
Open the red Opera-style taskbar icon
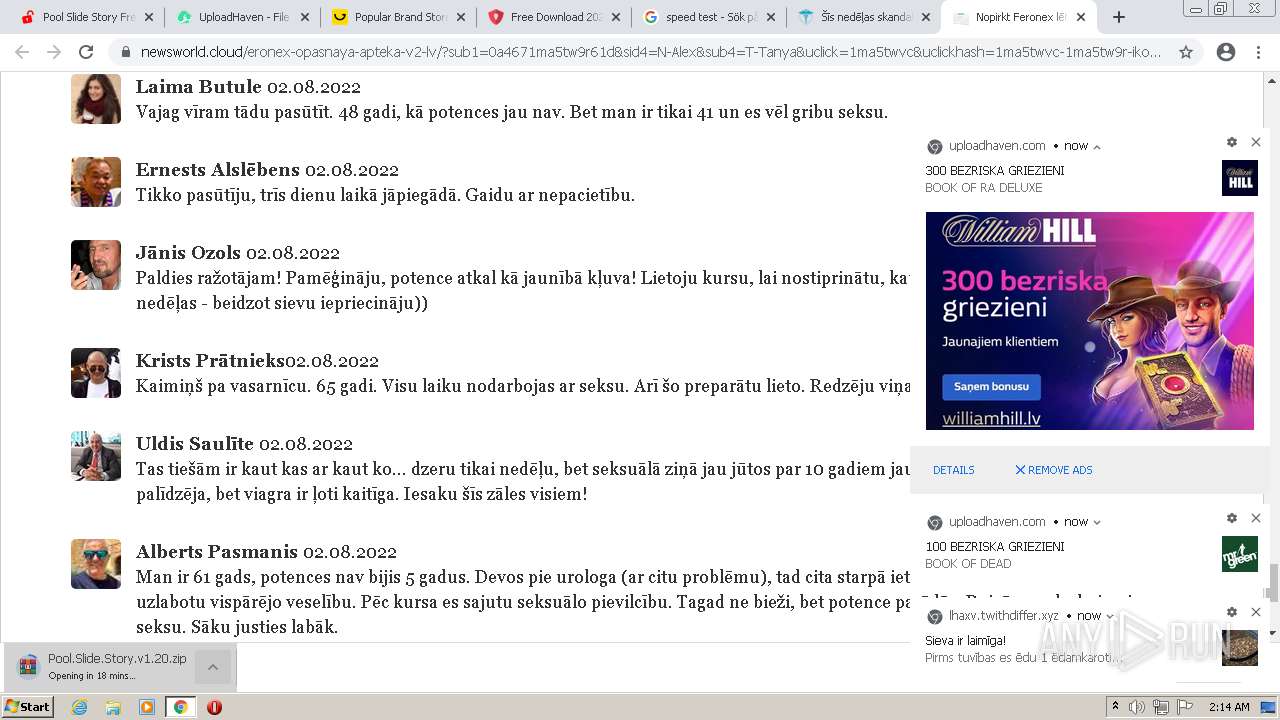(214, 707)
